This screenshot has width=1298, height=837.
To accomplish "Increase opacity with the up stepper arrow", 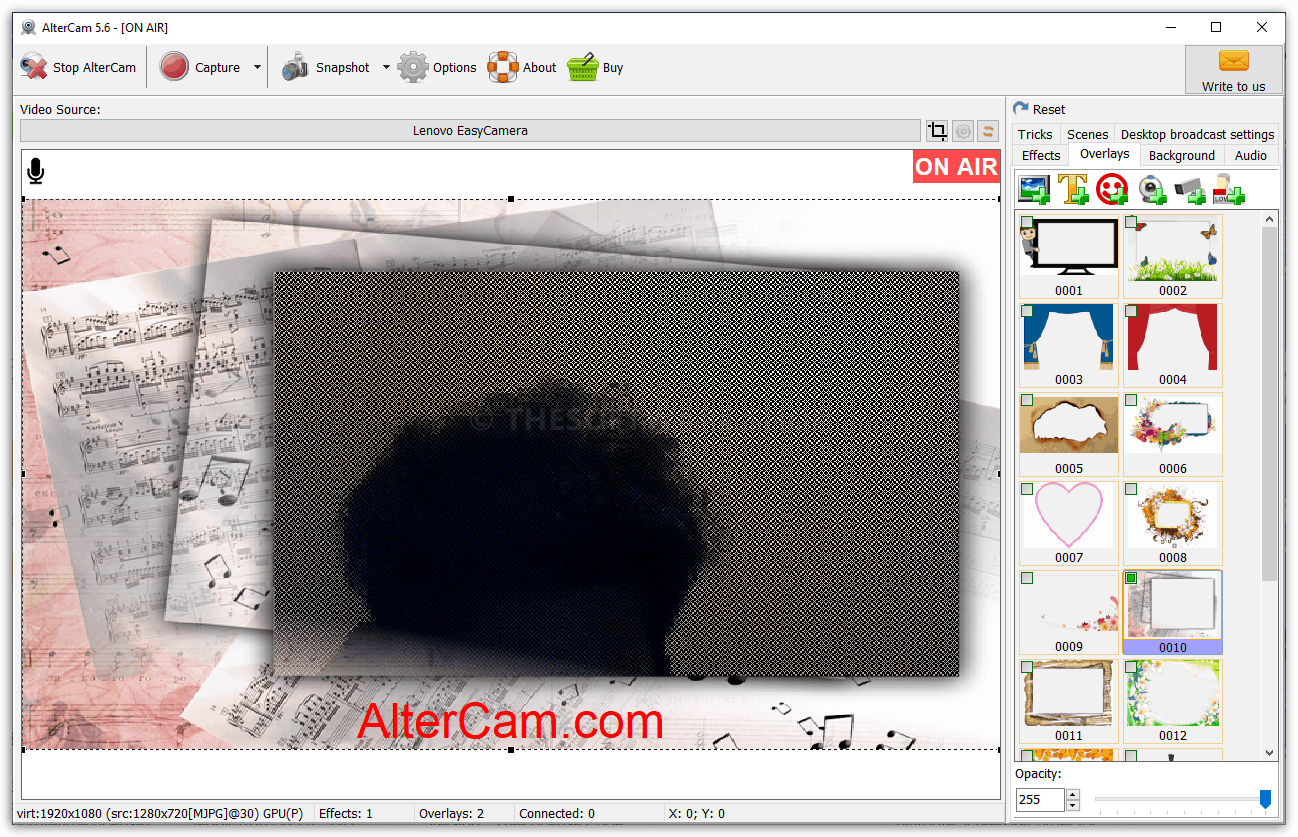I will click(x=1073, y=794).
